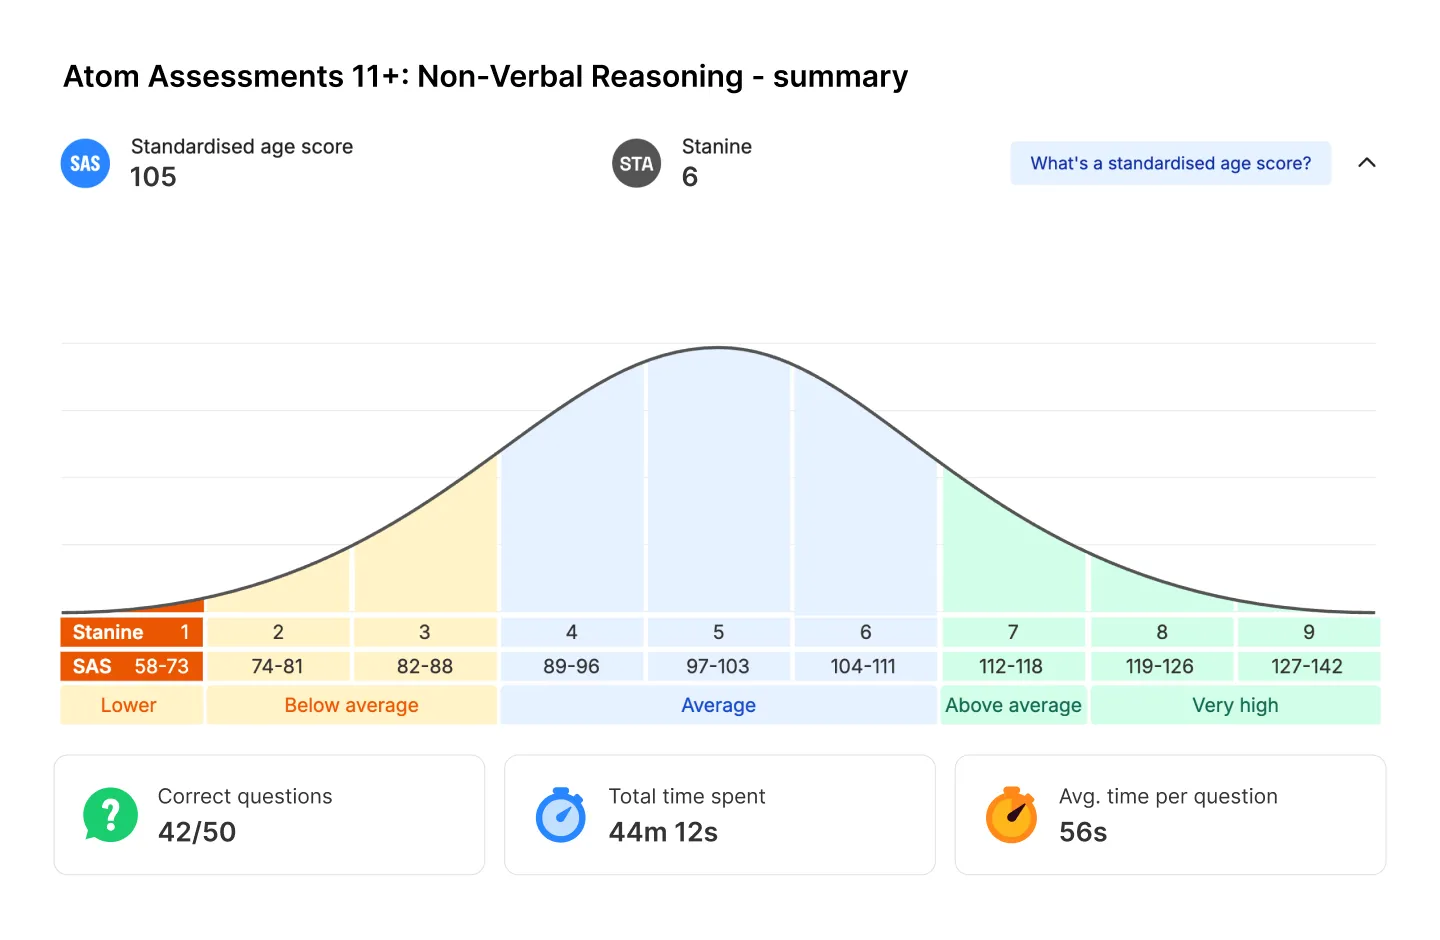Open 'What's a standardised age score?' link
Viewport: 1440px width, 940px height.
pos(1170,163)
